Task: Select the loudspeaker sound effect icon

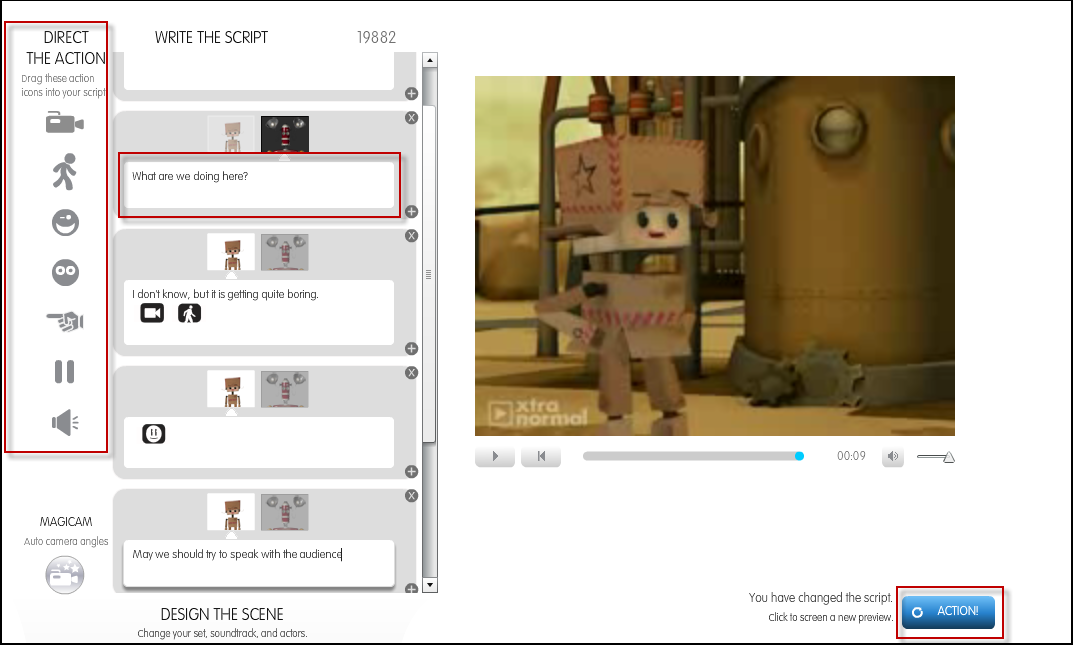Action: [x=65, y=423]
